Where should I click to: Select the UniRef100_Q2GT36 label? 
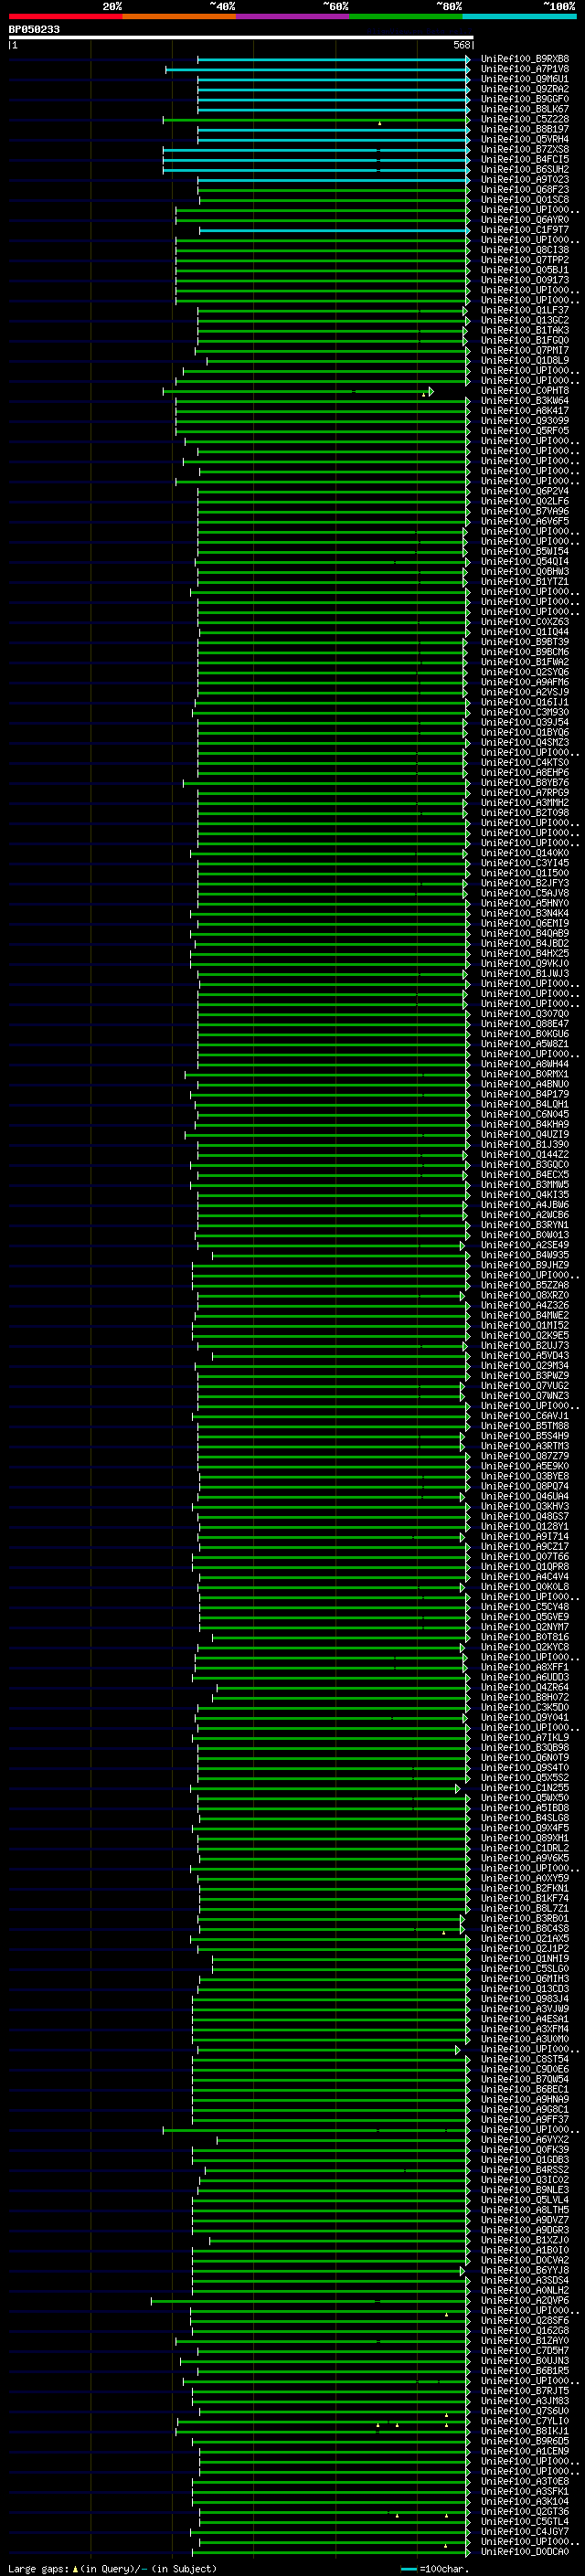[x=524, y=2511]
